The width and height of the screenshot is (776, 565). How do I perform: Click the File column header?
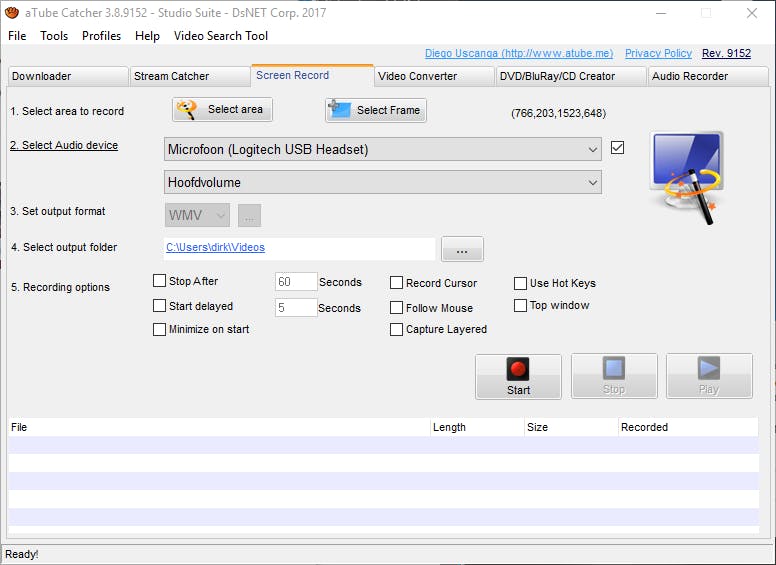219,427
